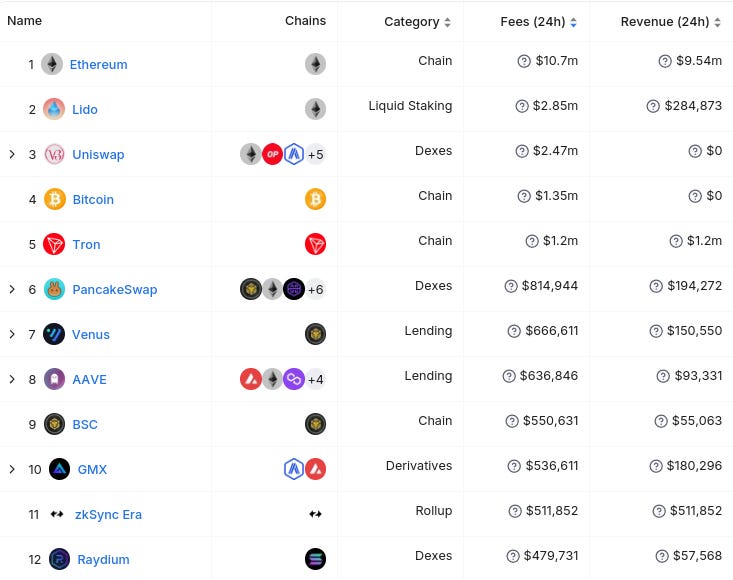Click the Rollup category cell
The height and width of the screenshot is (580, 733).
(433, 511)
